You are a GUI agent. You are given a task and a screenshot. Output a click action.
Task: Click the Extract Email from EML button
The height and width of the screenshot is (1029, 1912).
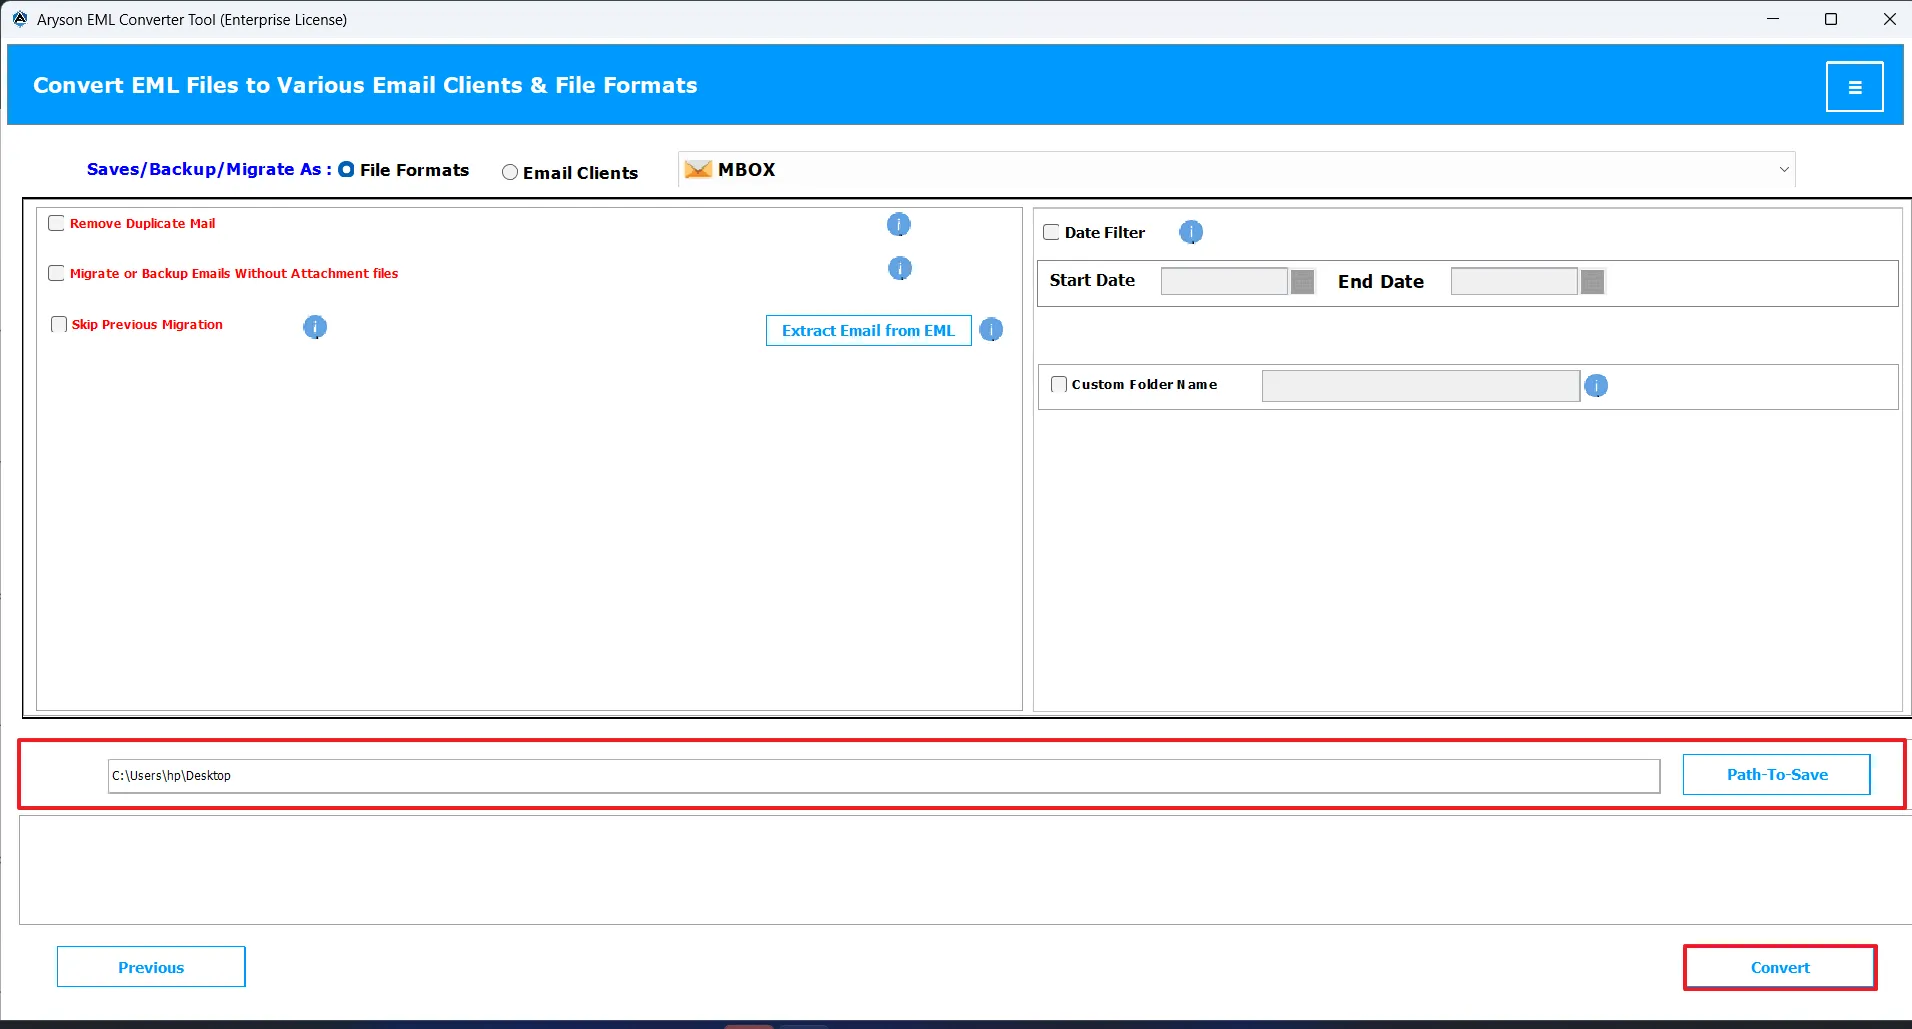[868, 331]
